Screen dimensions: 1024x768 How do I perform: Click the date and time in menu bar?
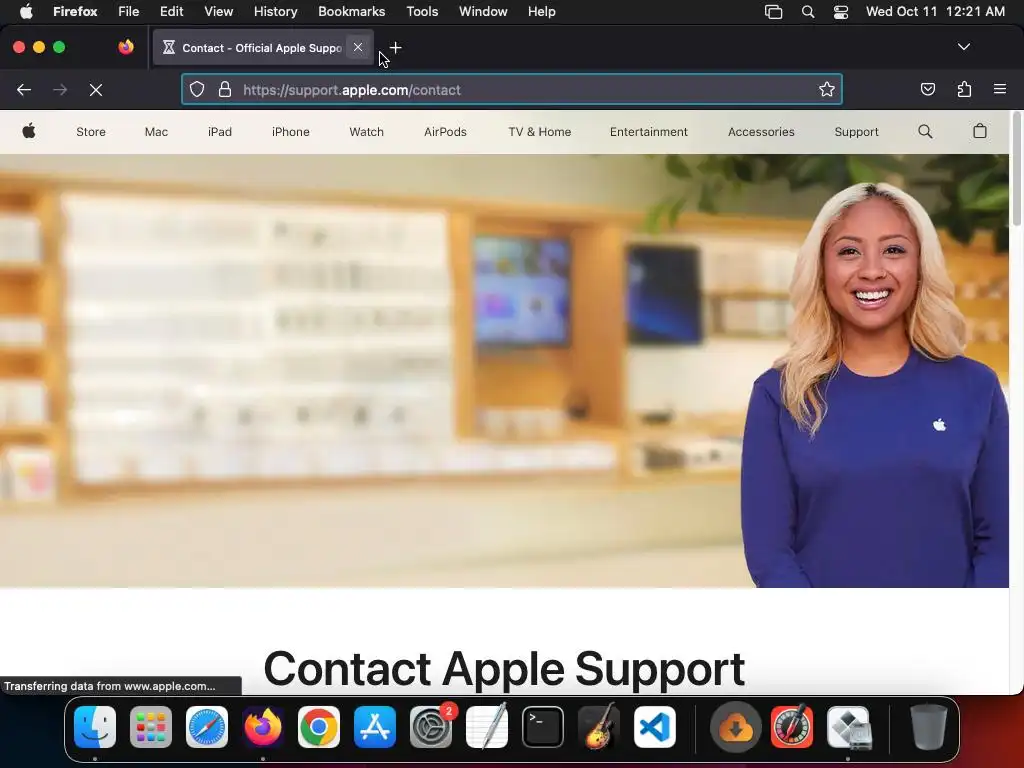coord(935,12)
